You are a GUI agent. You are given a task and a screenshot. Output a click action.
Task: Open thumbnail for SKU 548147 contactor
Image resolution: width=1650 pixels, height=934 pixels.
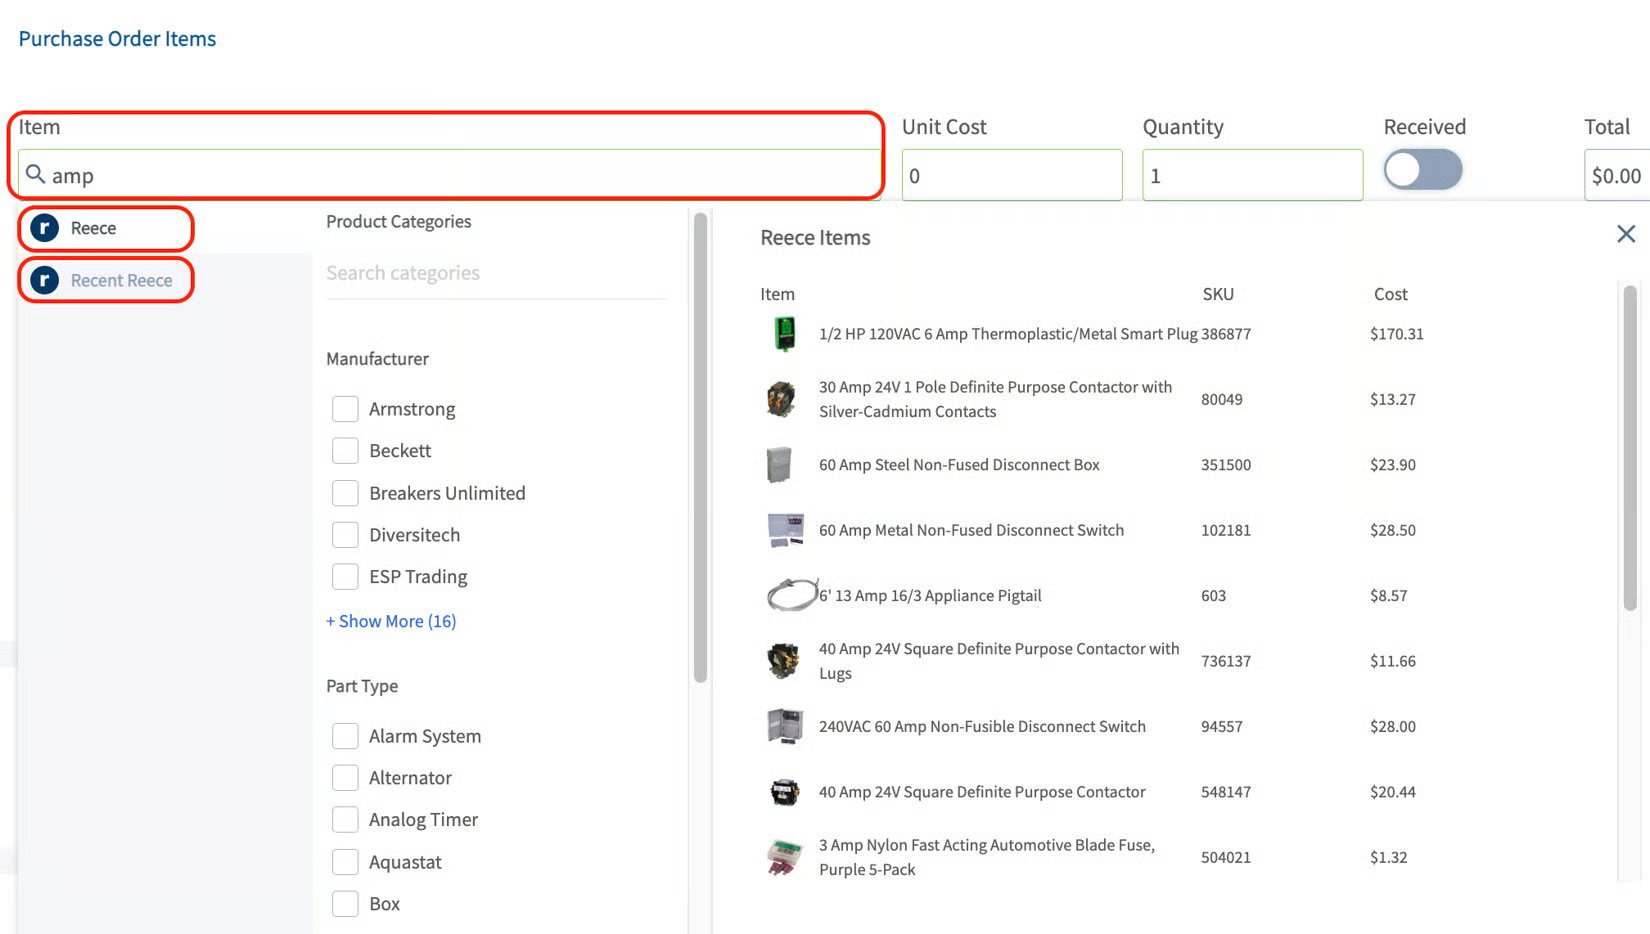click(x=785, y=792)
